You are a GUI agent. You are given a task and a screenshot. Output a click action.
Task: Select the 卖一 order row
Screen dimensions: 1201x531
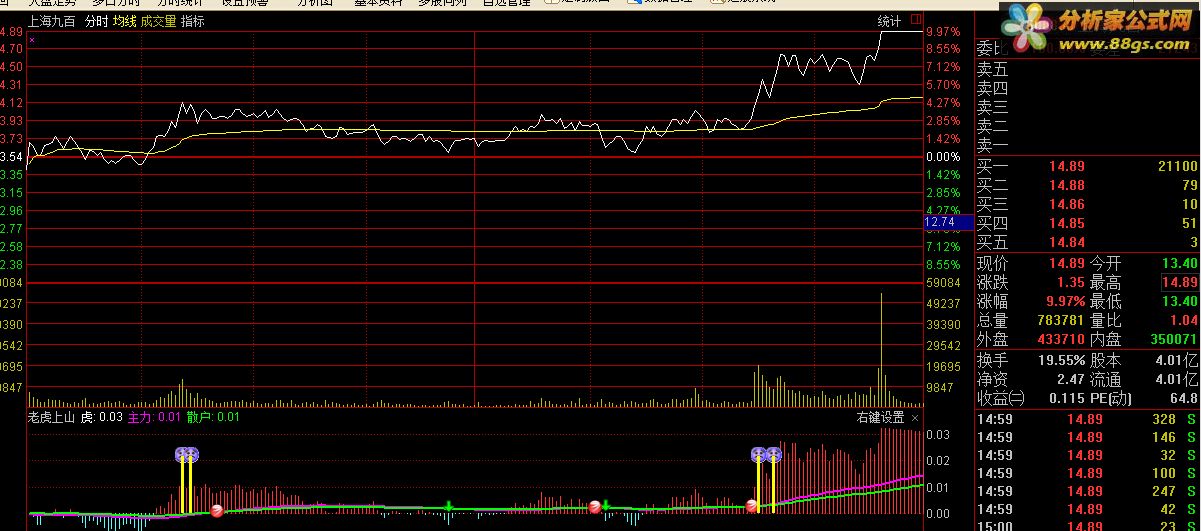[x=1087, y=146]
